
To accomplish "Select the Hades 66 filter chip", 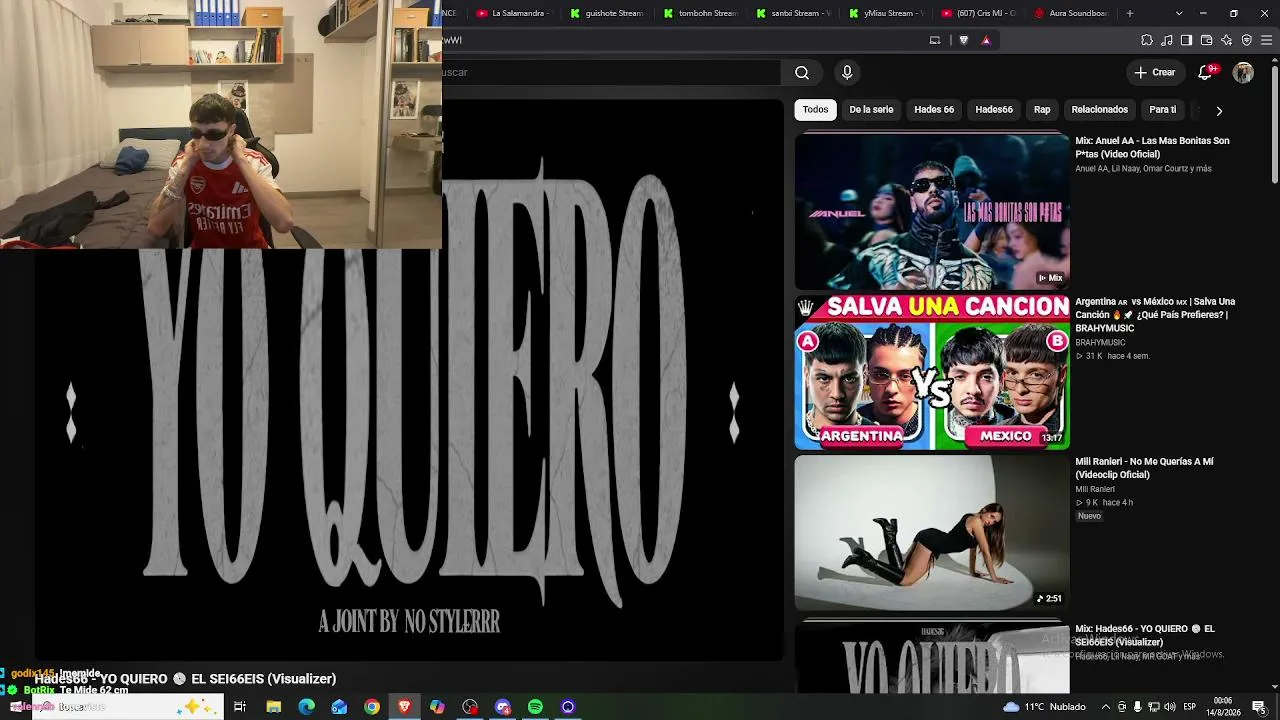I will click(934, 110).
